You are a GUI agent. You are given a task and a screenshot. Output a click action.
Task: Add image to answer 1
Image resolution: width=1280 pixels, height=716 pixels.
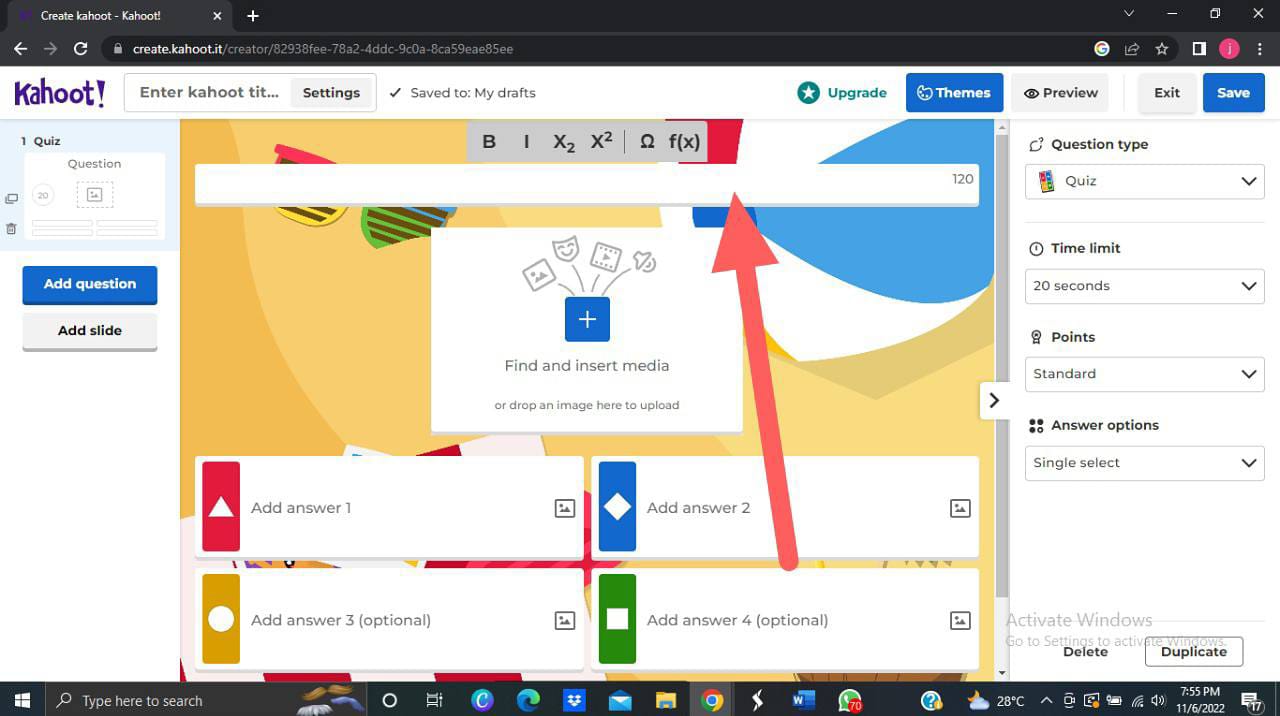coord(565,508)
